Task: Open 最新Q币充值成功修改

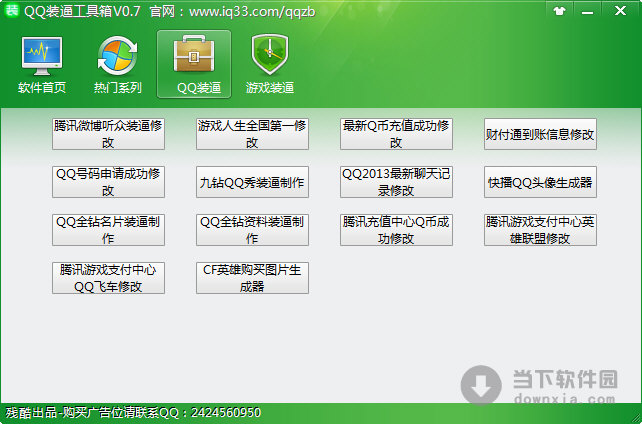Action: pos(396,134)
